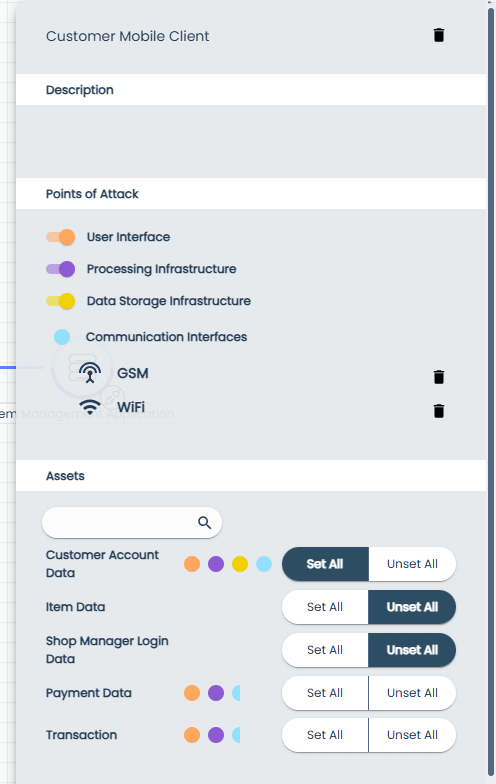
Task: Click the Item Data asset name
Action: pos(76,607)
